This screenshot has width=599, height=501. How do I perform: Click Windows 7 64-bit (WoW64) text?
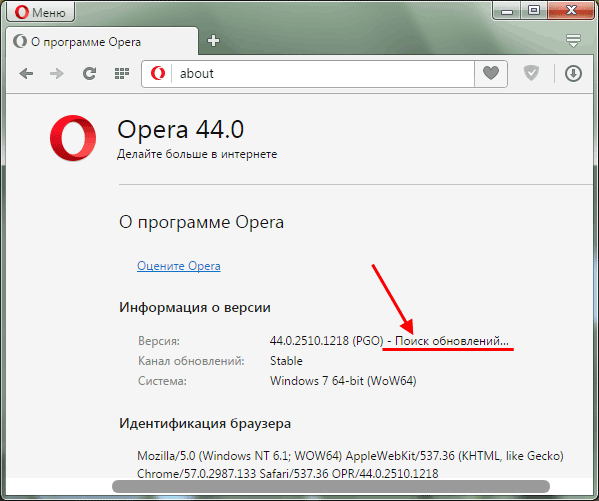click(x=343, y=381)
